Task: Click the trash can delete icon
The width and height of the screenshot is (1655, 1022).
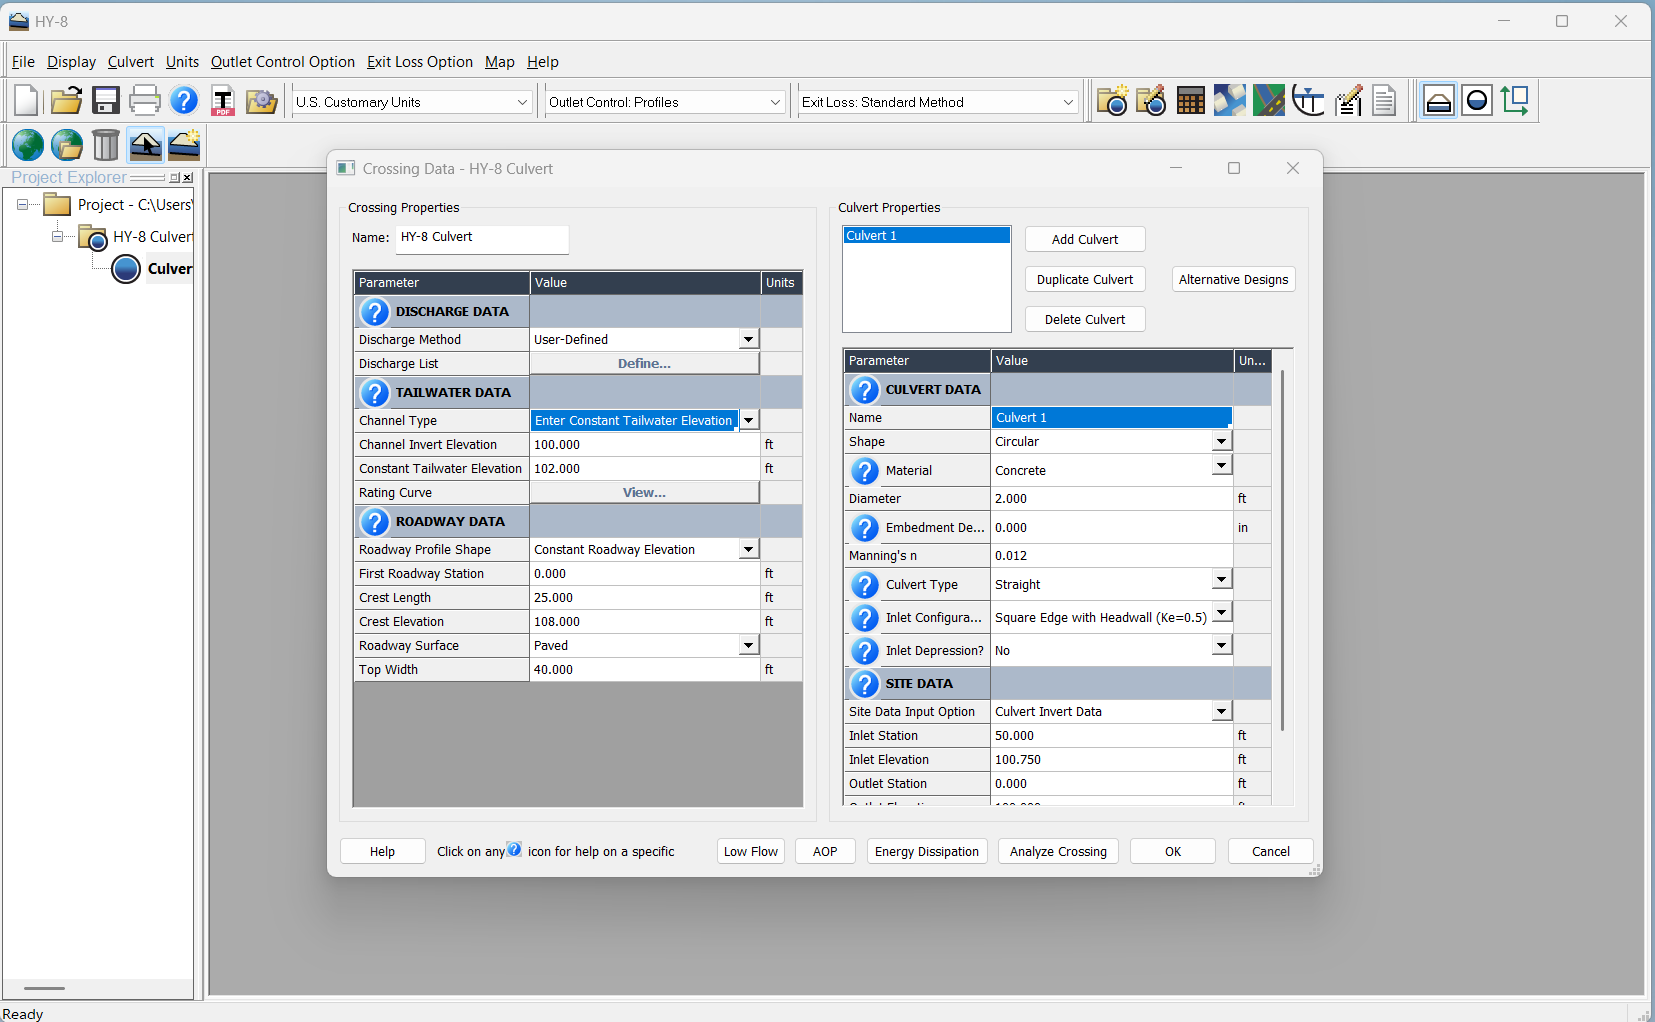Action: (106, 145)
